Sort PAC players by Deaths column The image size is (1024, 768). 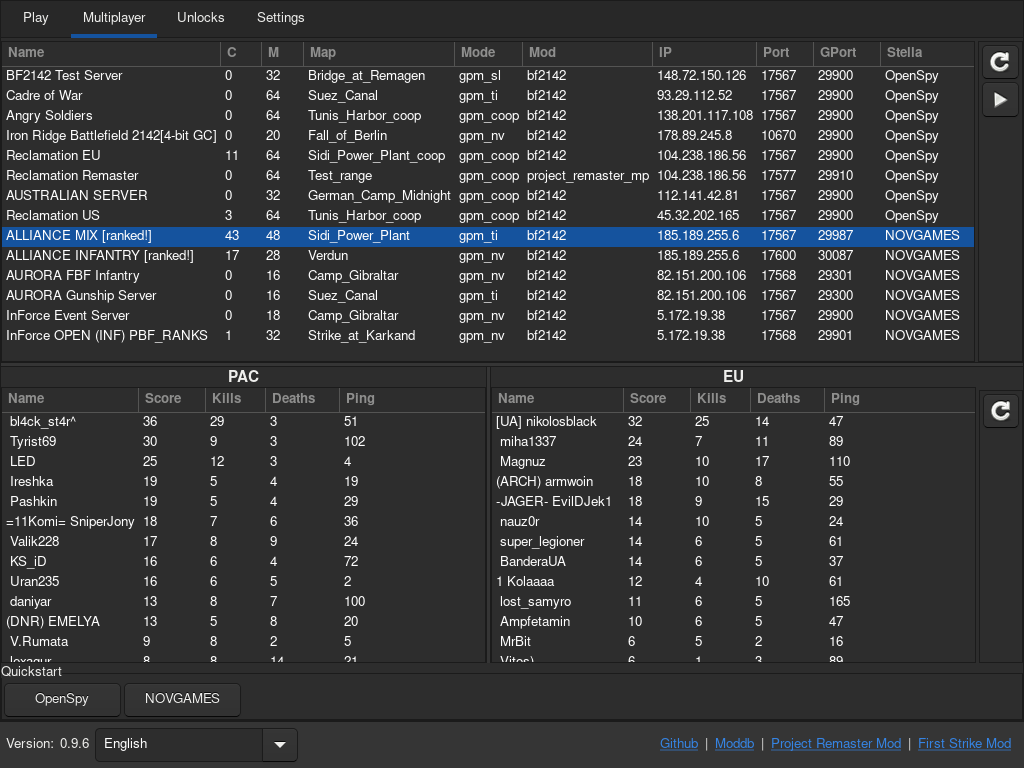[x=302, y=399]
